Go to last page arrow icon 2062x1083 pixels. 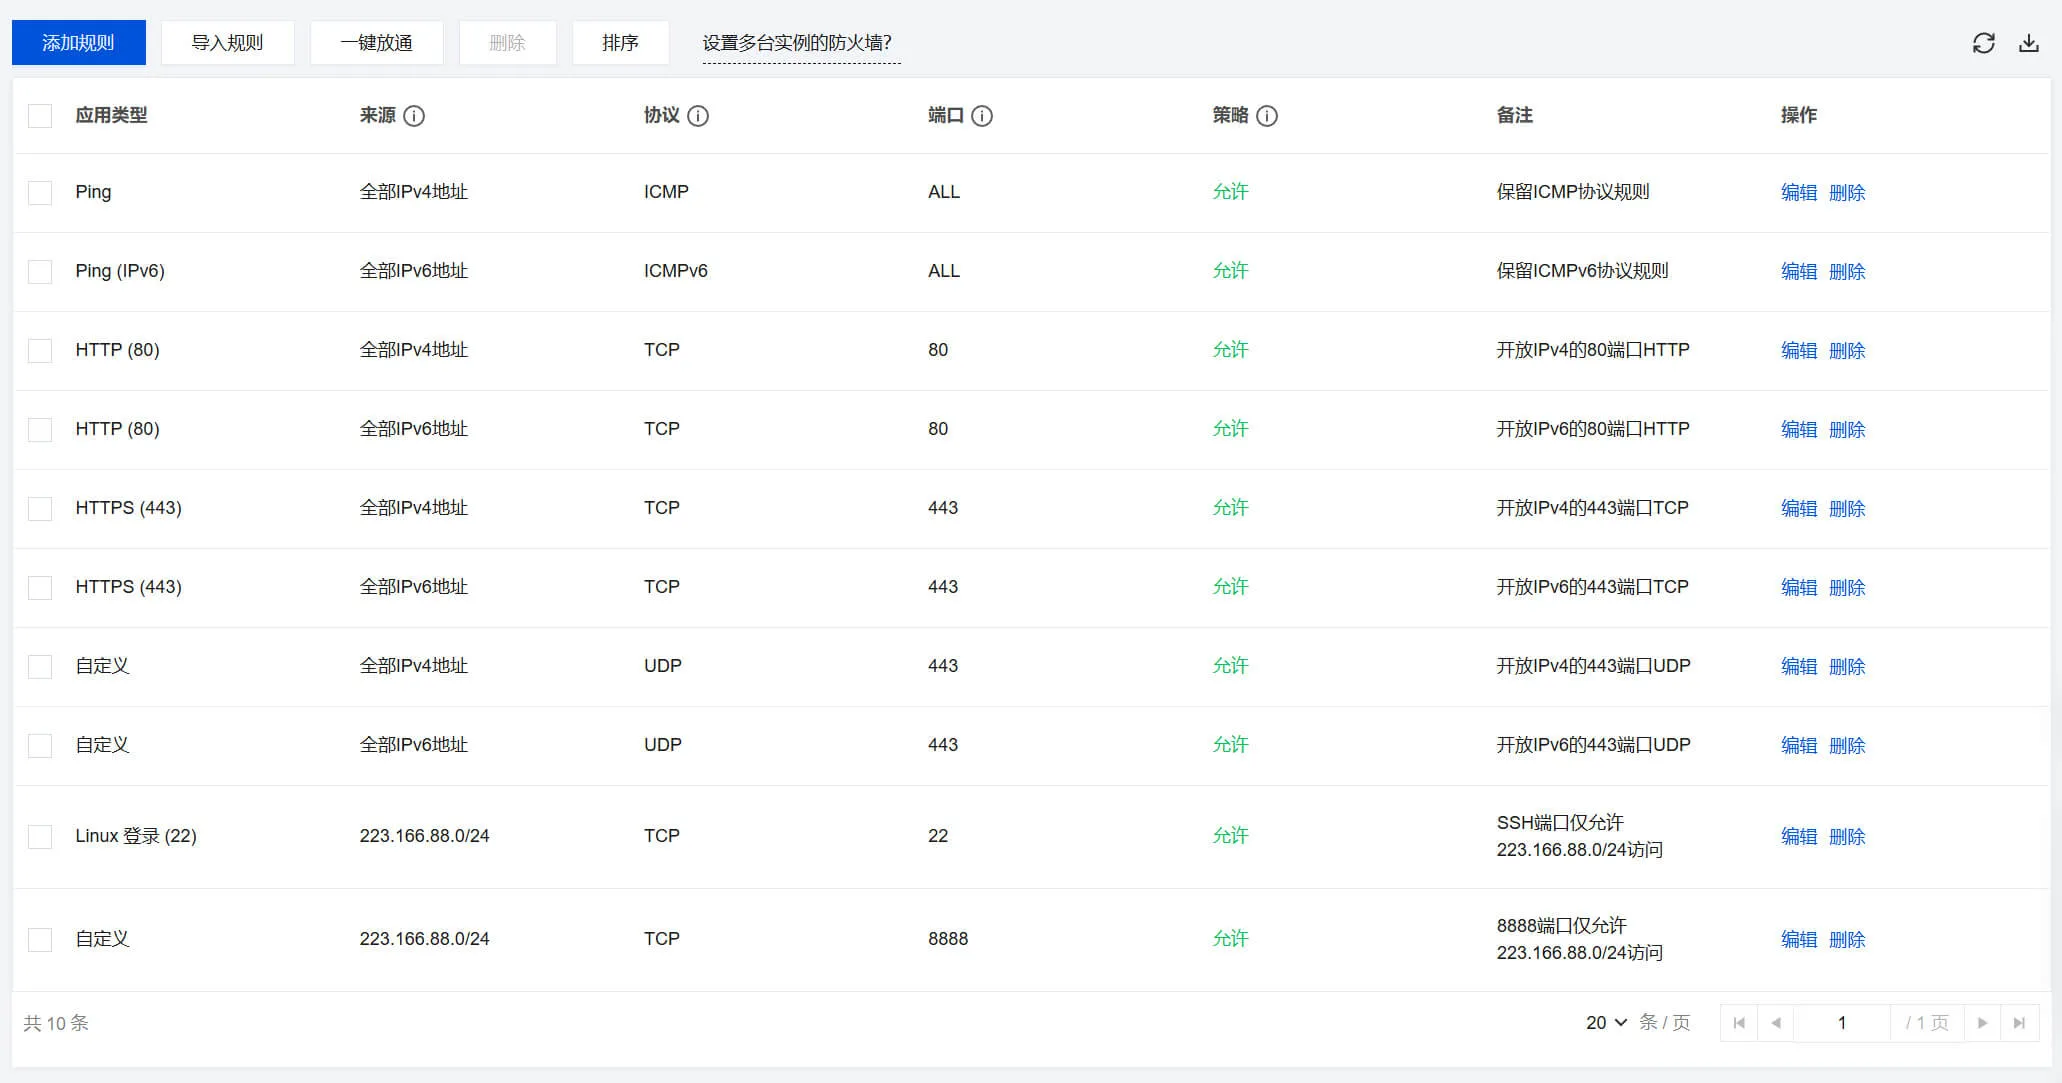coord(2019,1023)
